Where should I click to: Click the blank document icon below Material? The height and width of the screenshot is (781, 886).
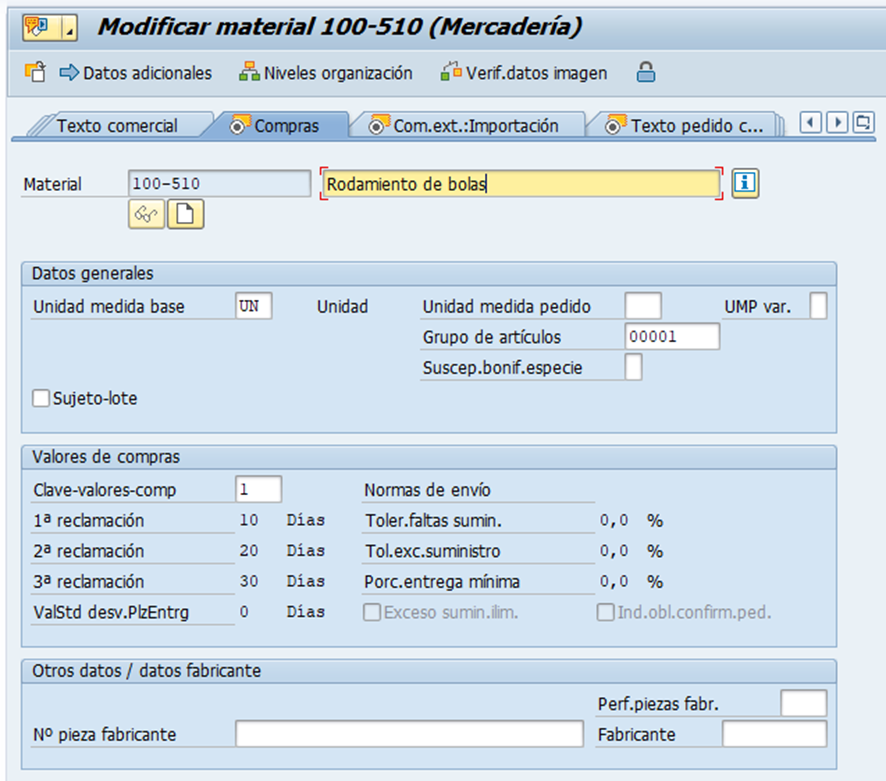[185, 214]
